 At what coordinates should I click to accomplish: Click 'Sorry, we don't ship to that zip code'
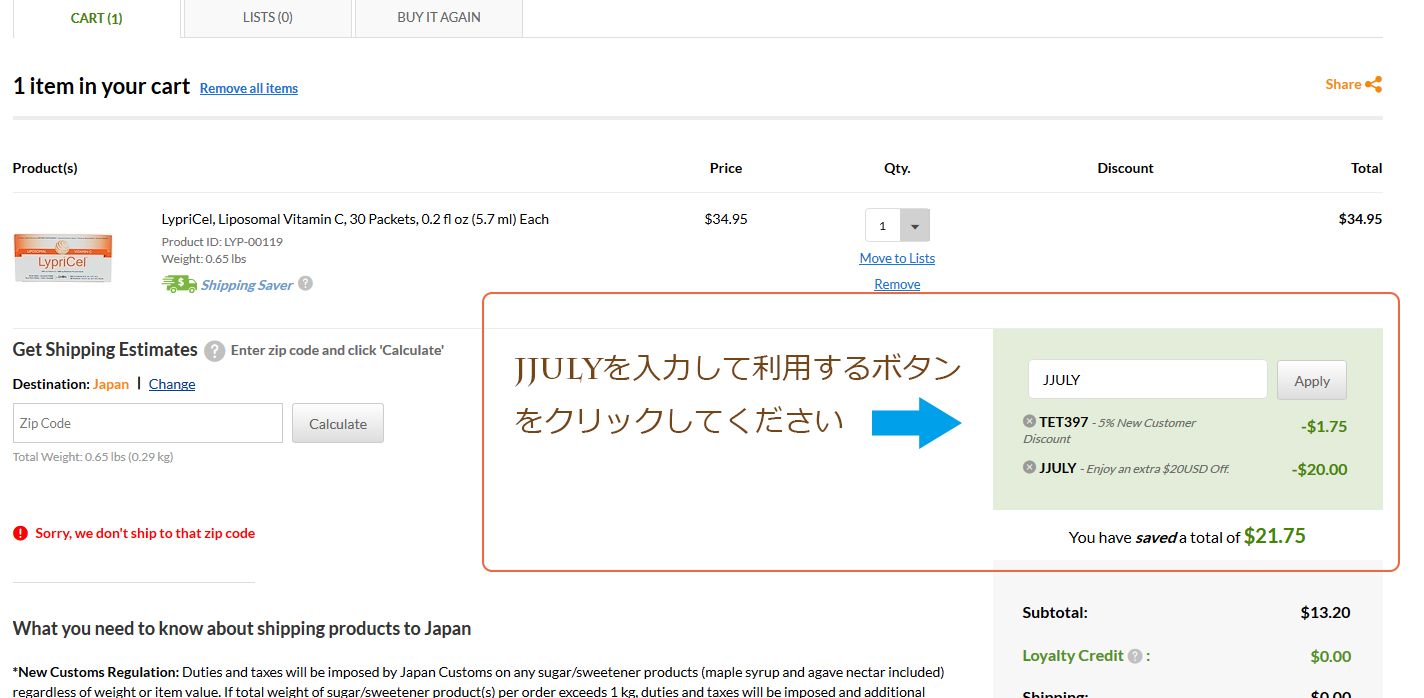[x=145, y=533]
